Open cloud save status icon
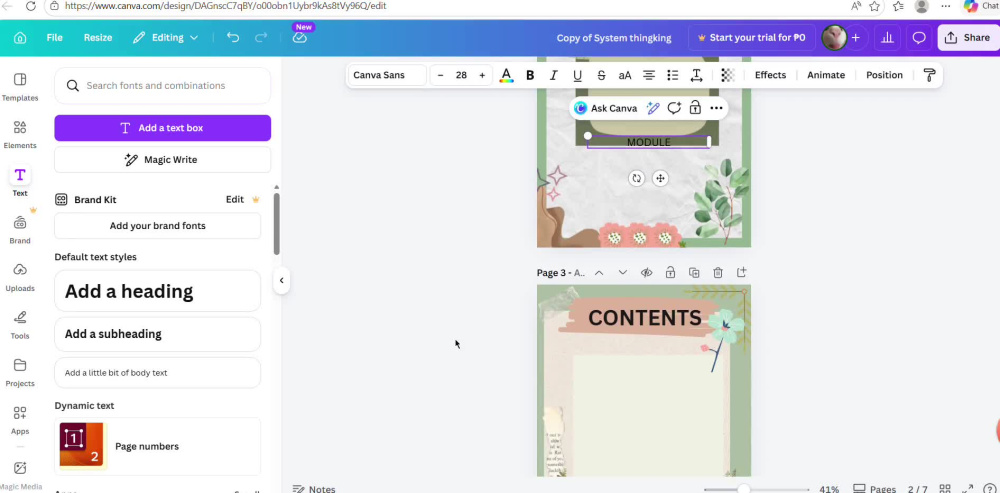Screen dimensions: 1000x493 [300, 38]
